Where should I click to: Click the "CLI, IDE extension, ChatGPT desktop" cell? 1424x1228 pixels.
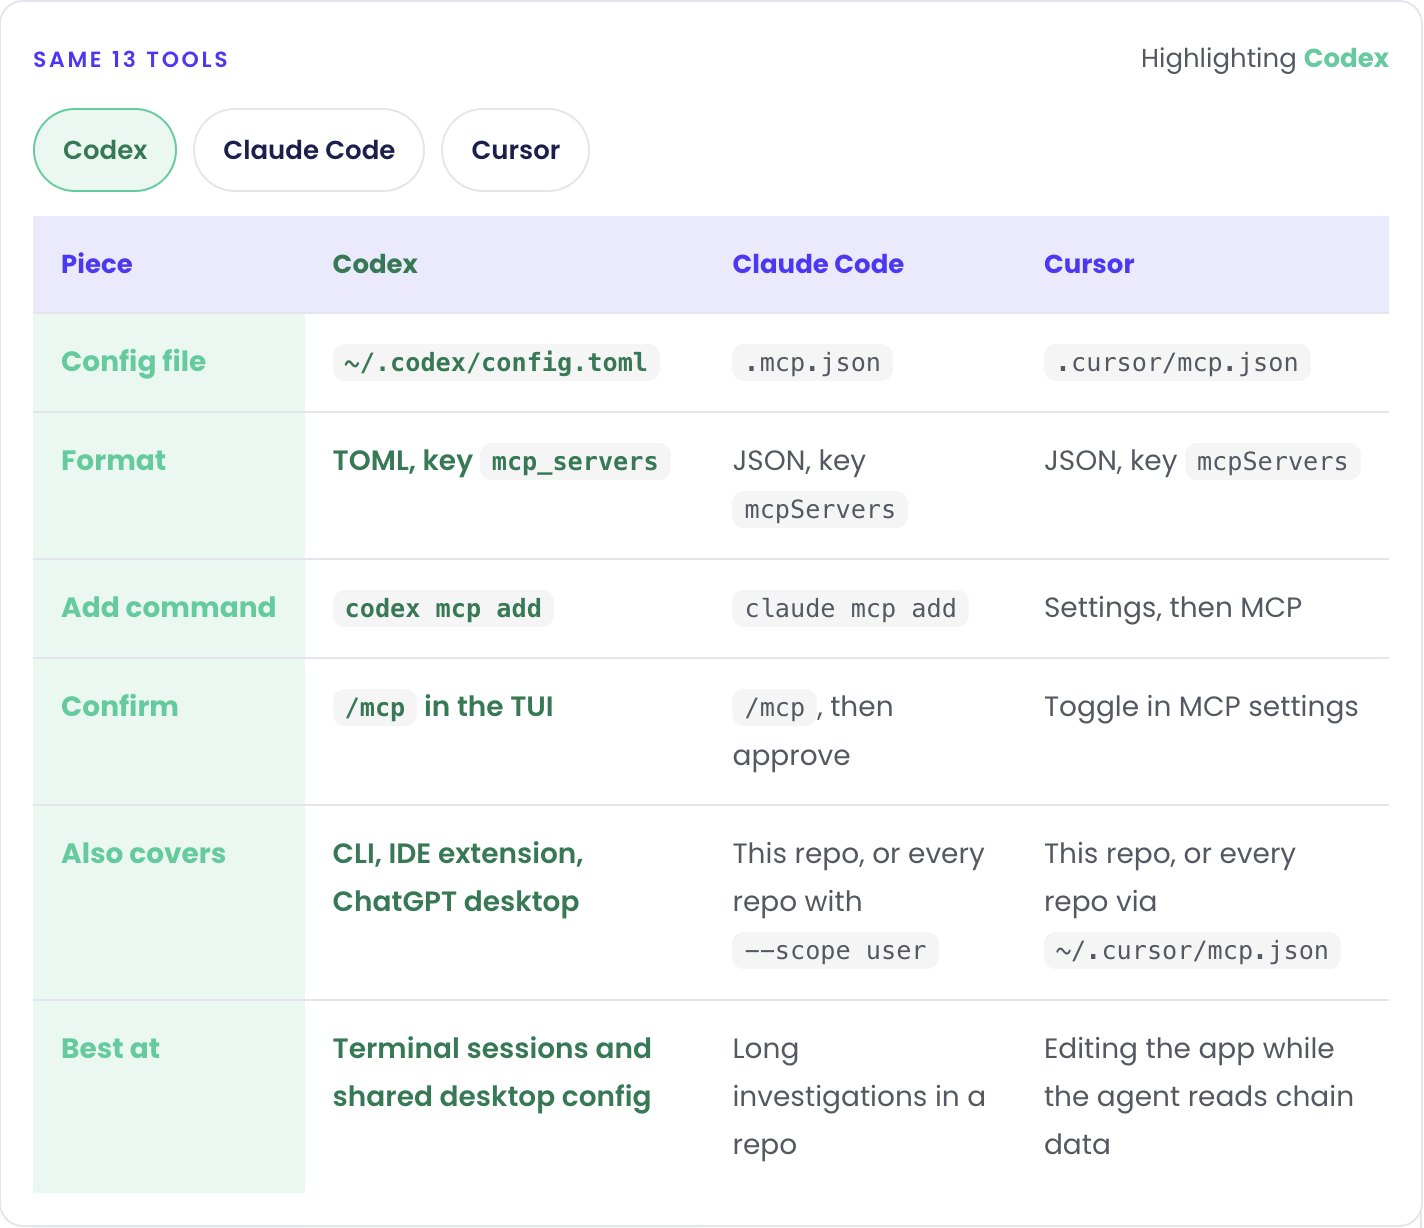458,878
